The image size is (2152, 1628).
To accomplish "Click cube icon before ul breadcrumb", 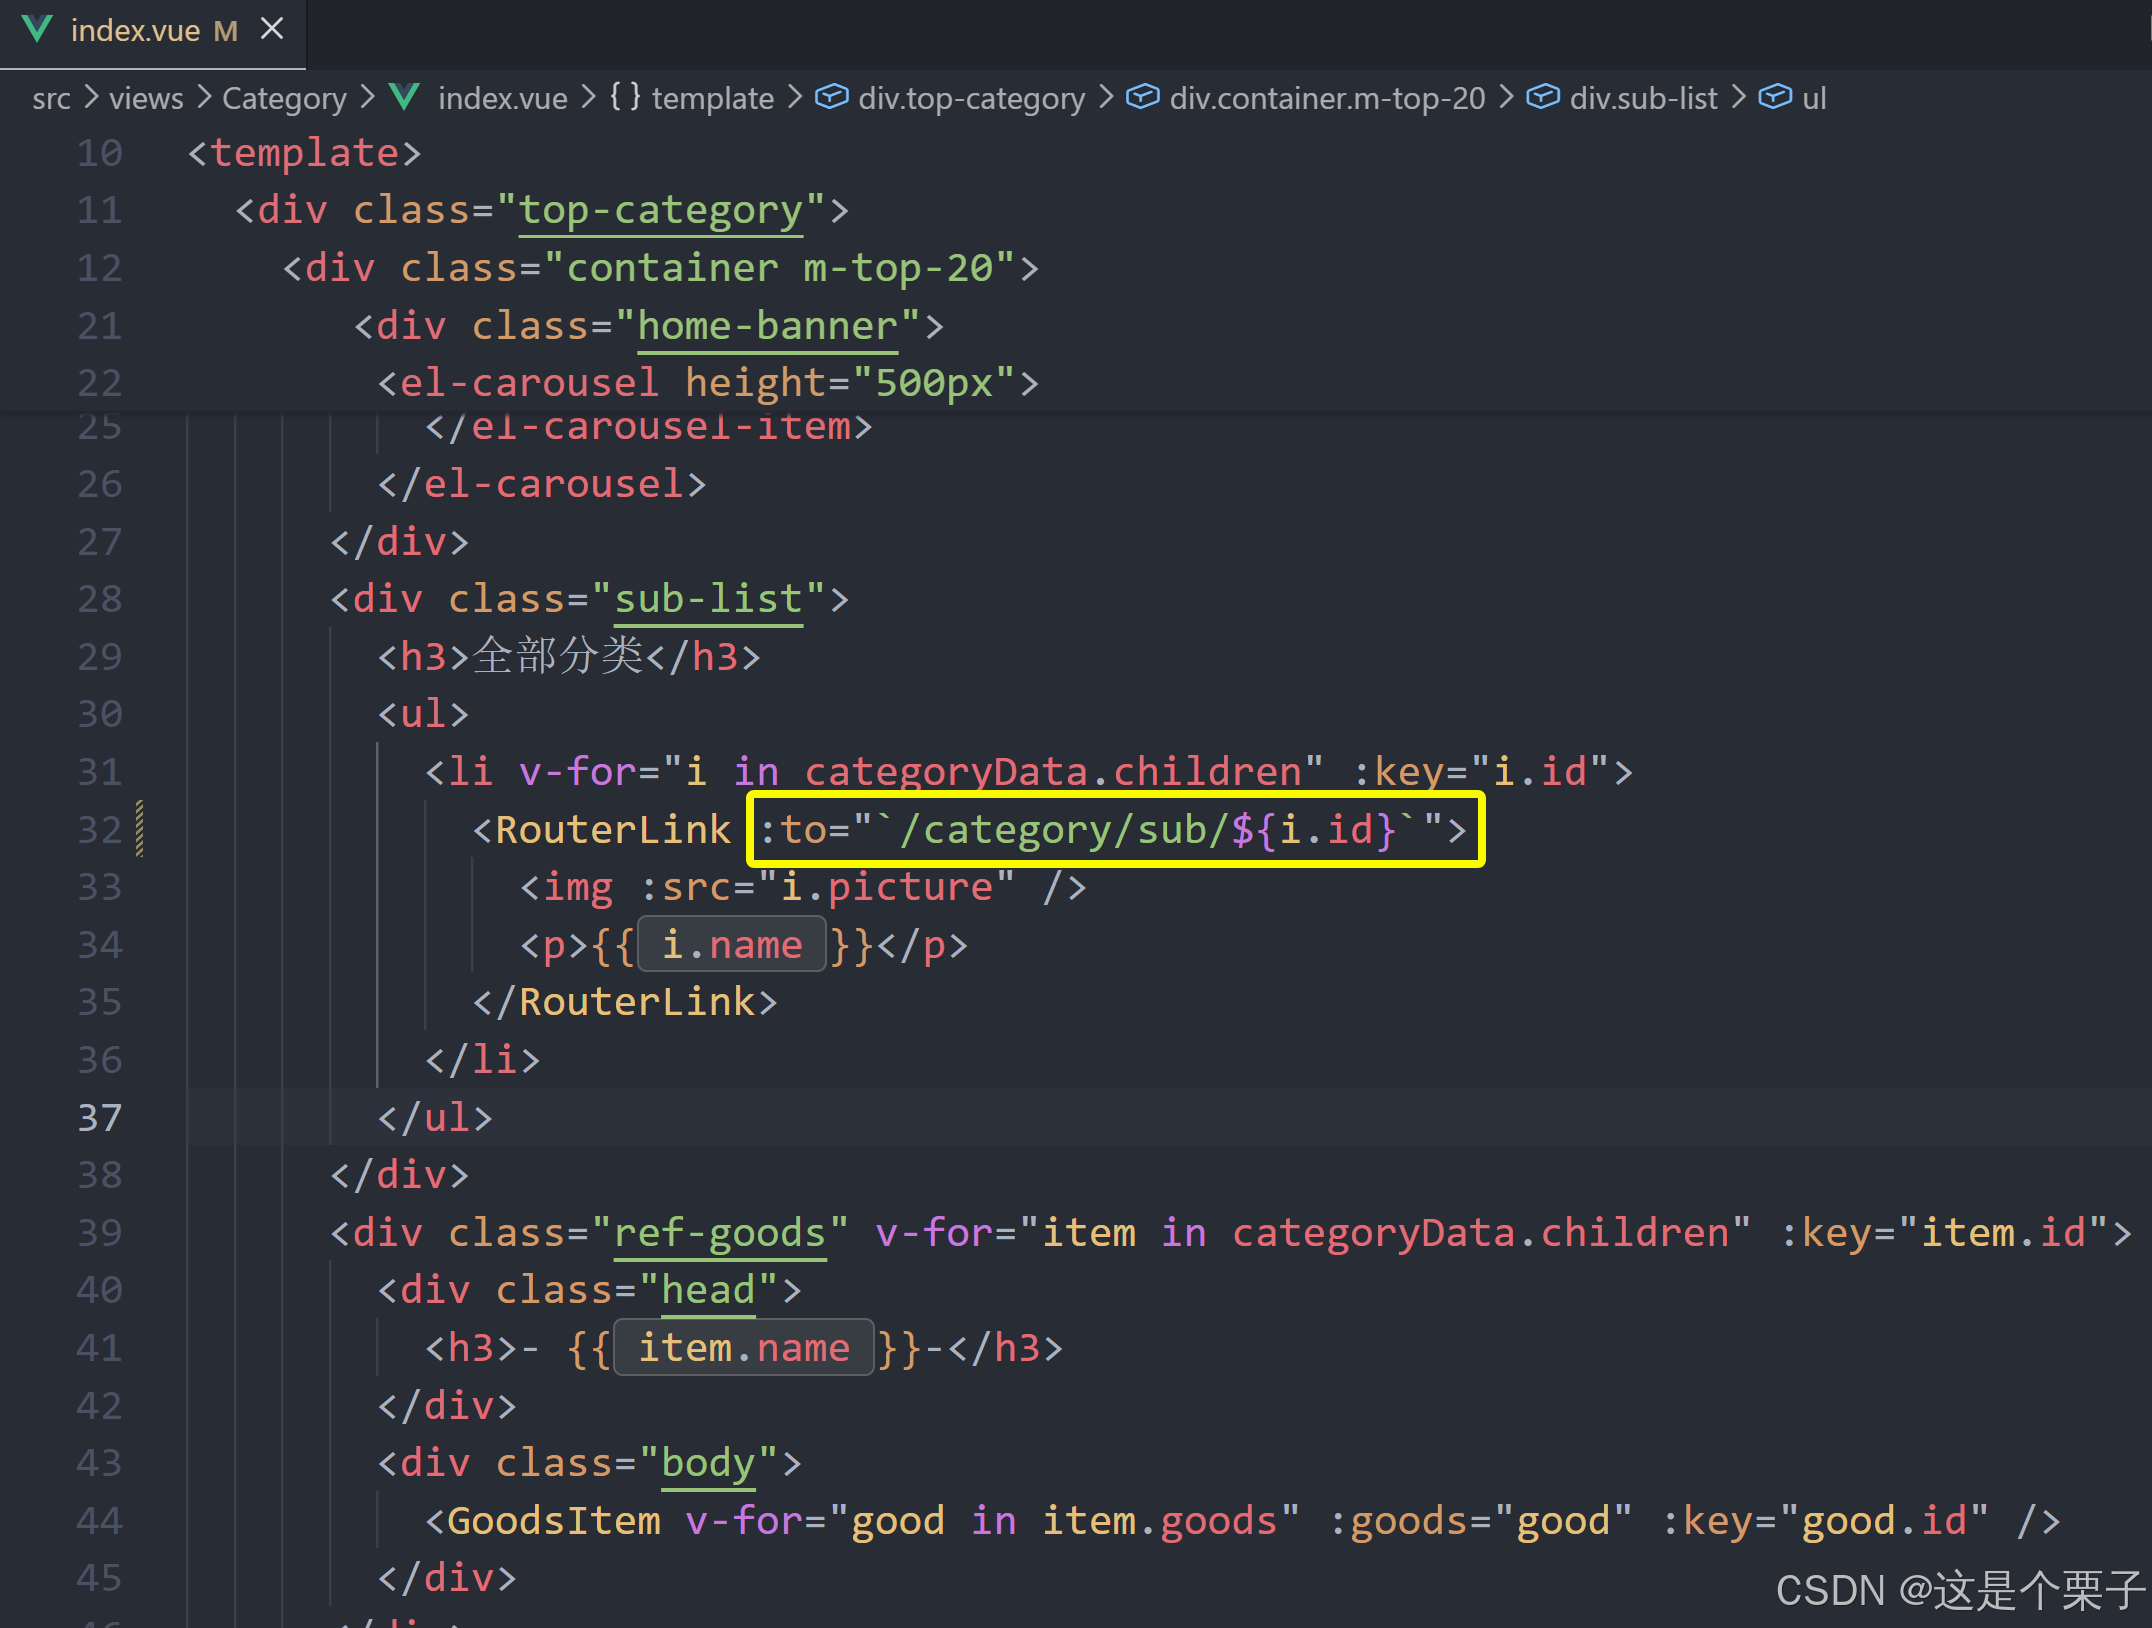I will pos(1775,97).
